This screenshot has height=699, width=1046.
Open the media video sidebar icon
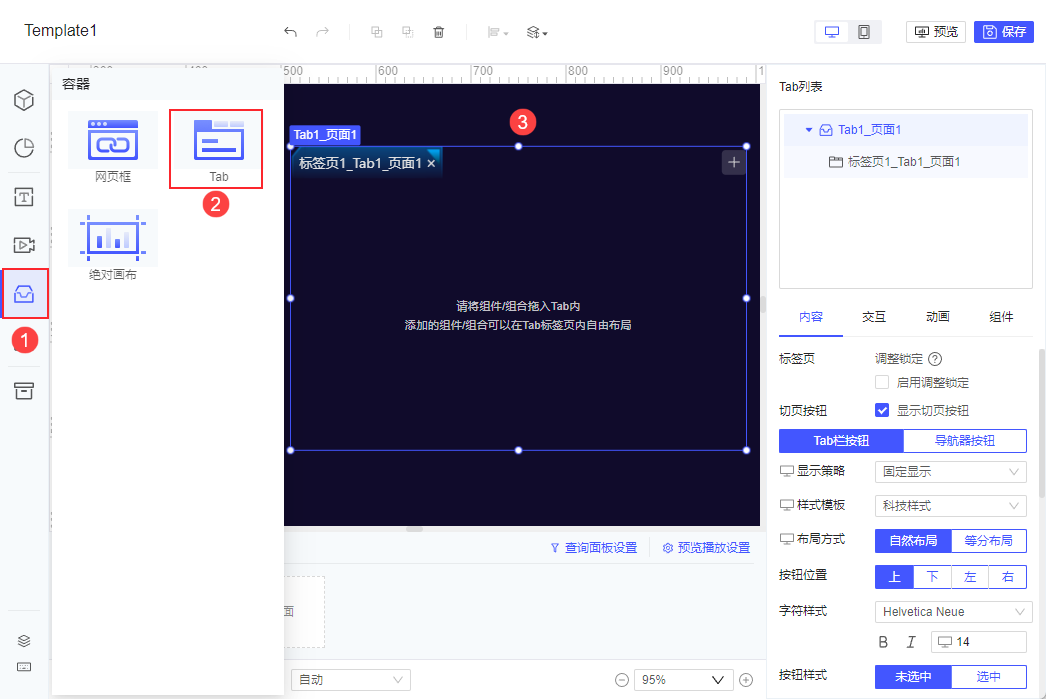24,245
